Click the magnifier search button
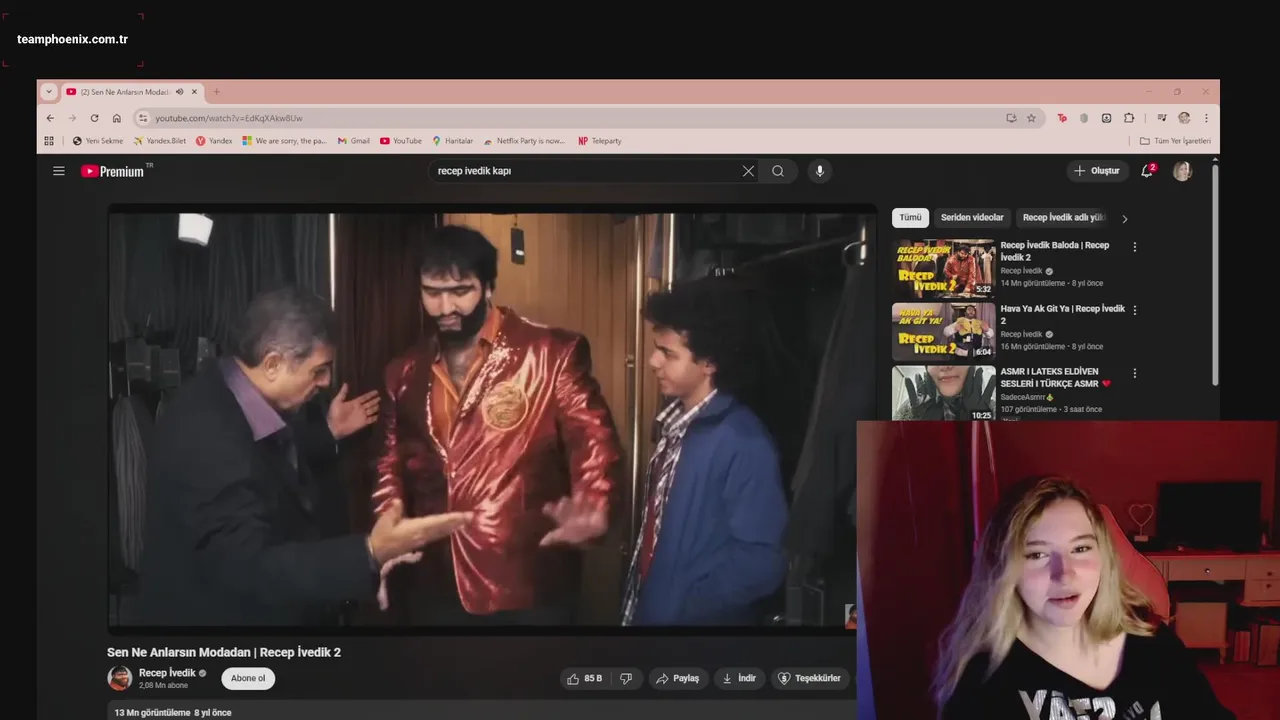The height and width of the screenshot is (720, 1280). point(778,171)
